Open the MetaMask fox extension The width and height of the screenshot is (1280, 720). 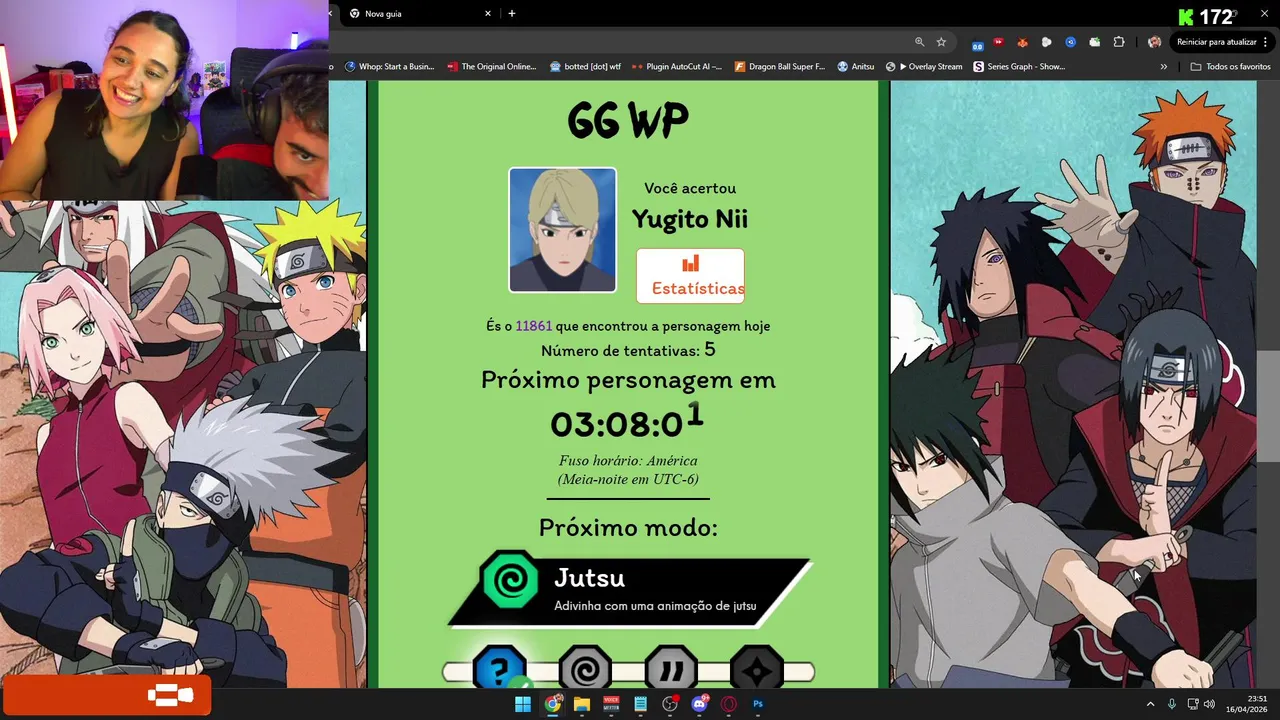coord(1022,42)
